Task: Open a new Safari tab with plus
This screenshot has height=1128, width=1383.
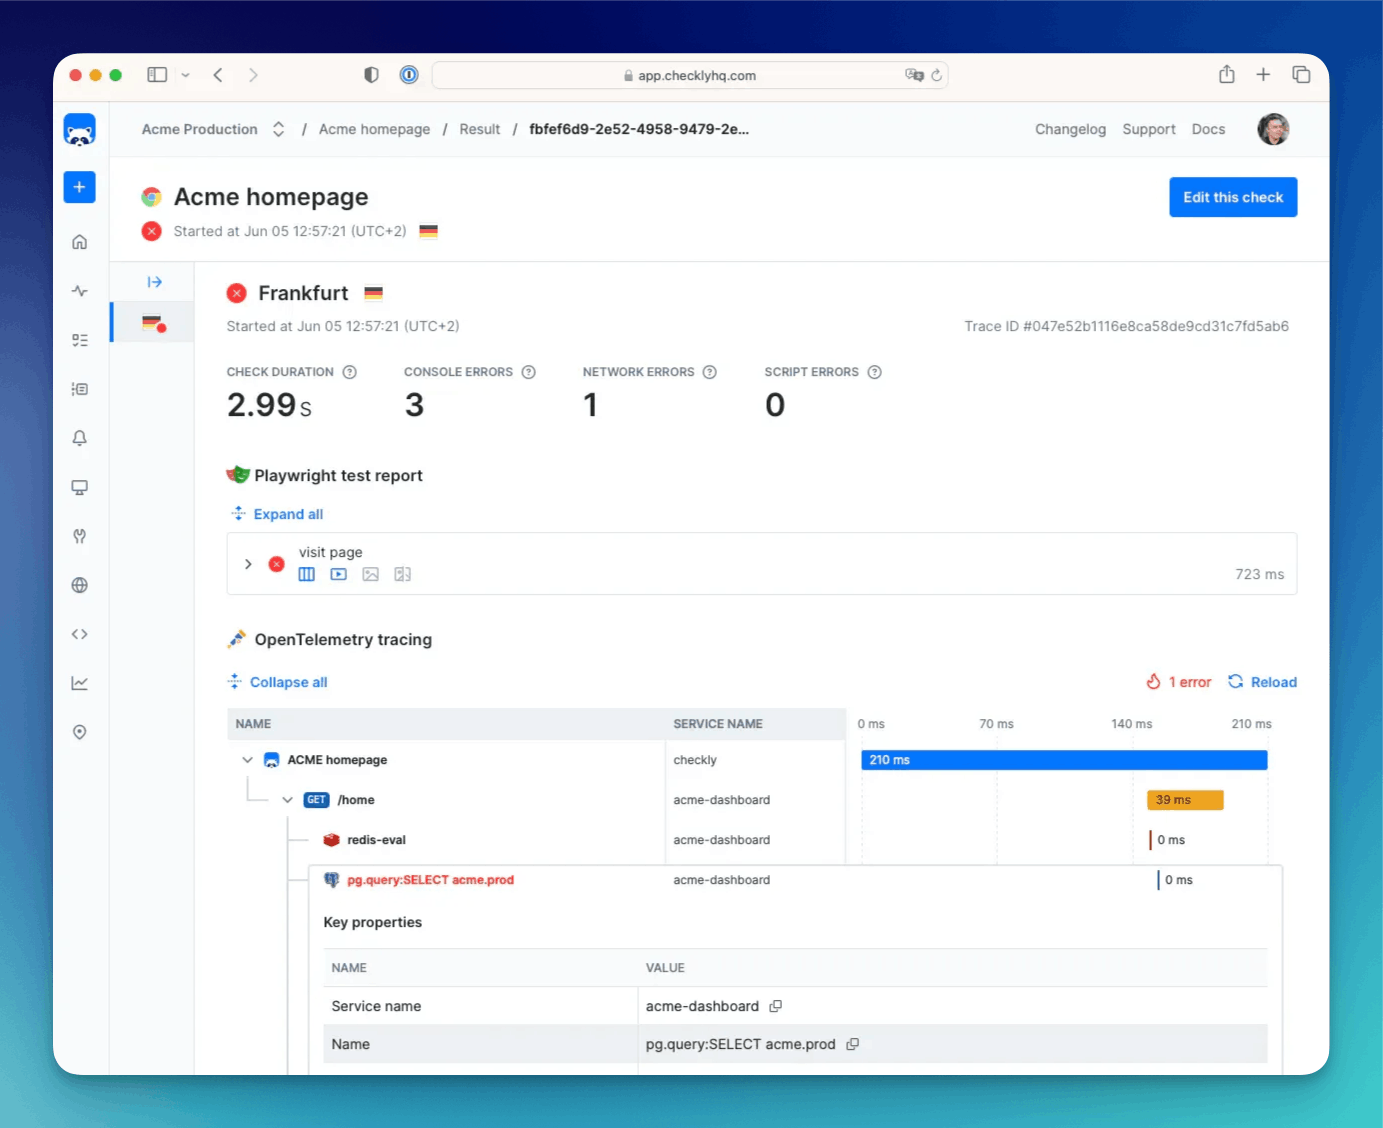Action: [x=1263, y=75]
